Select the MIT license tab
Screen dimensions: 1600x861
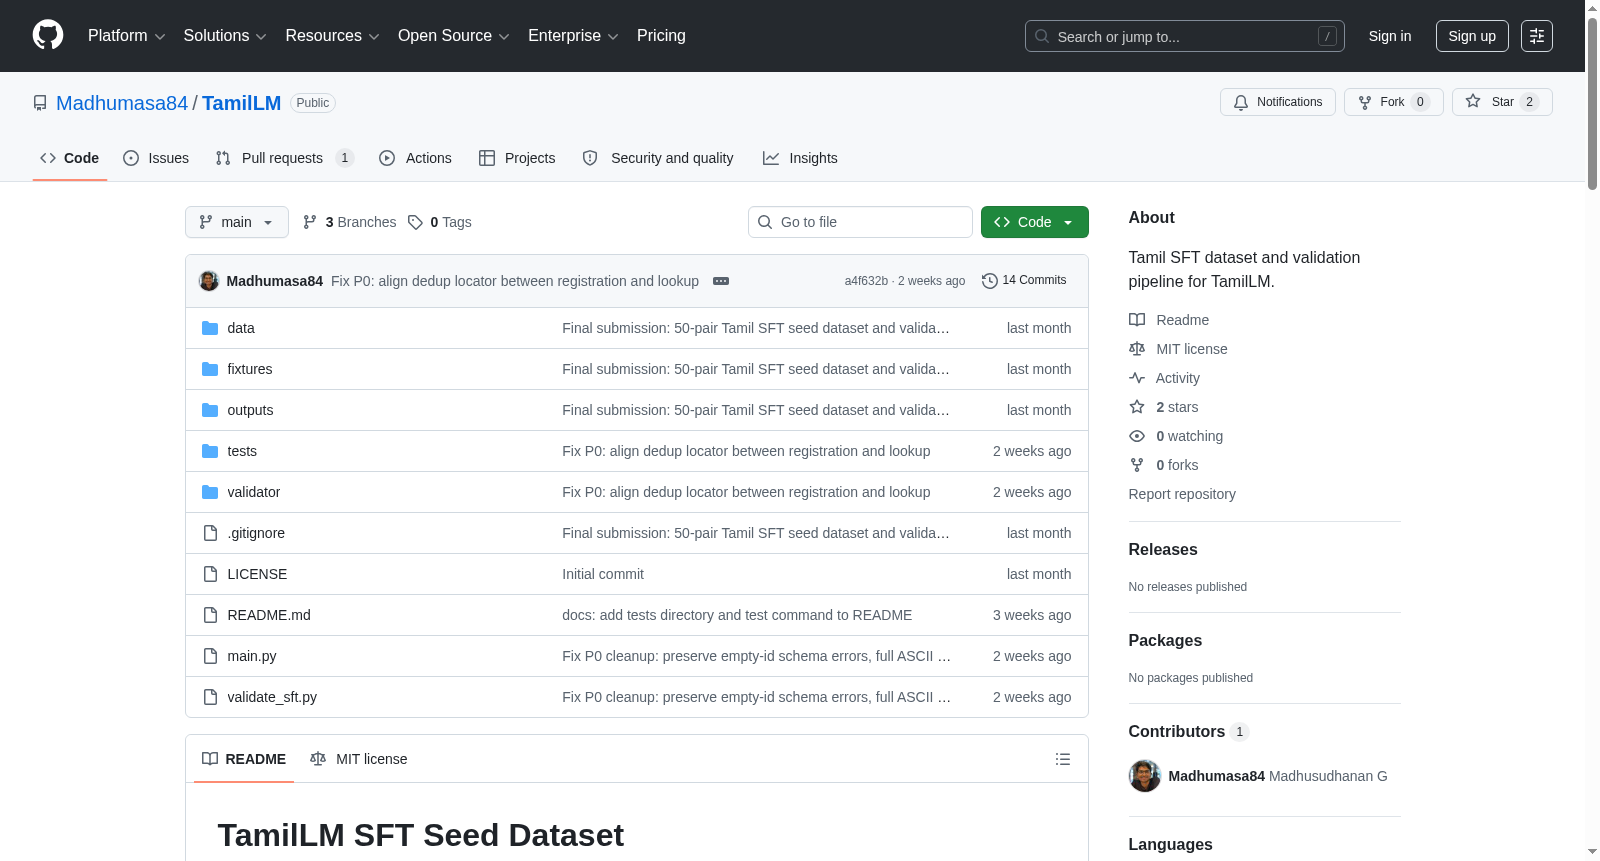[x=359, y=759]
